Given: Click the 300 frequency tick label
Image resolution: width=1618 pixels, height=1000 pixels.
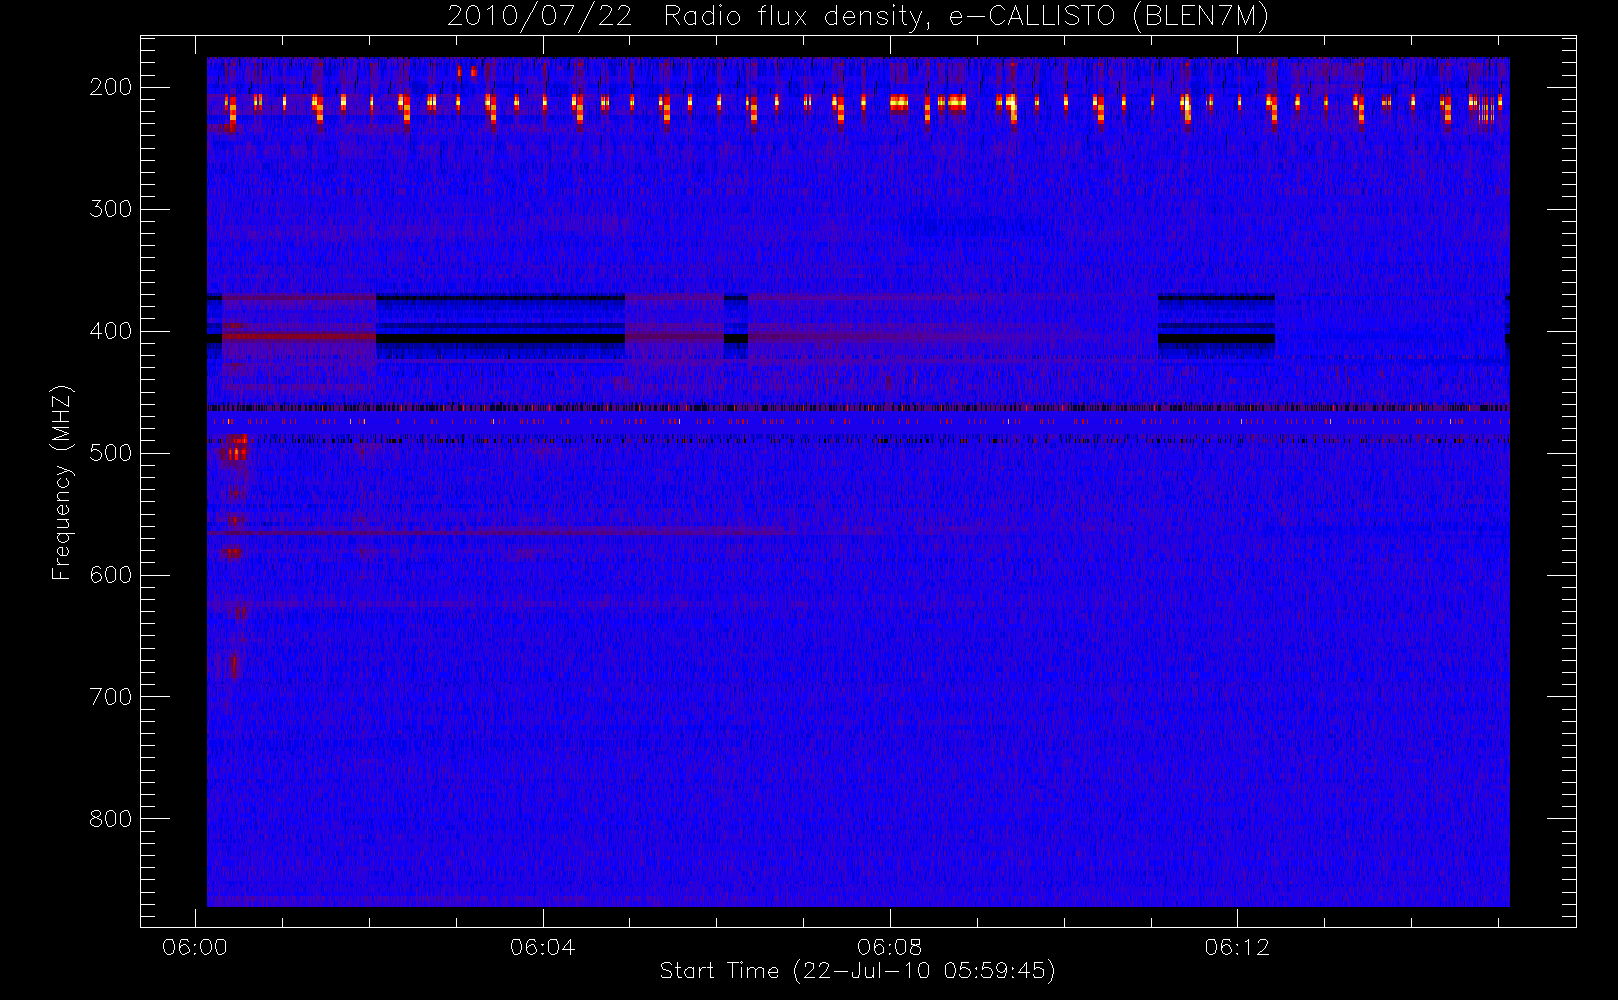Looking at the screenshot, I should pos(110,209).
